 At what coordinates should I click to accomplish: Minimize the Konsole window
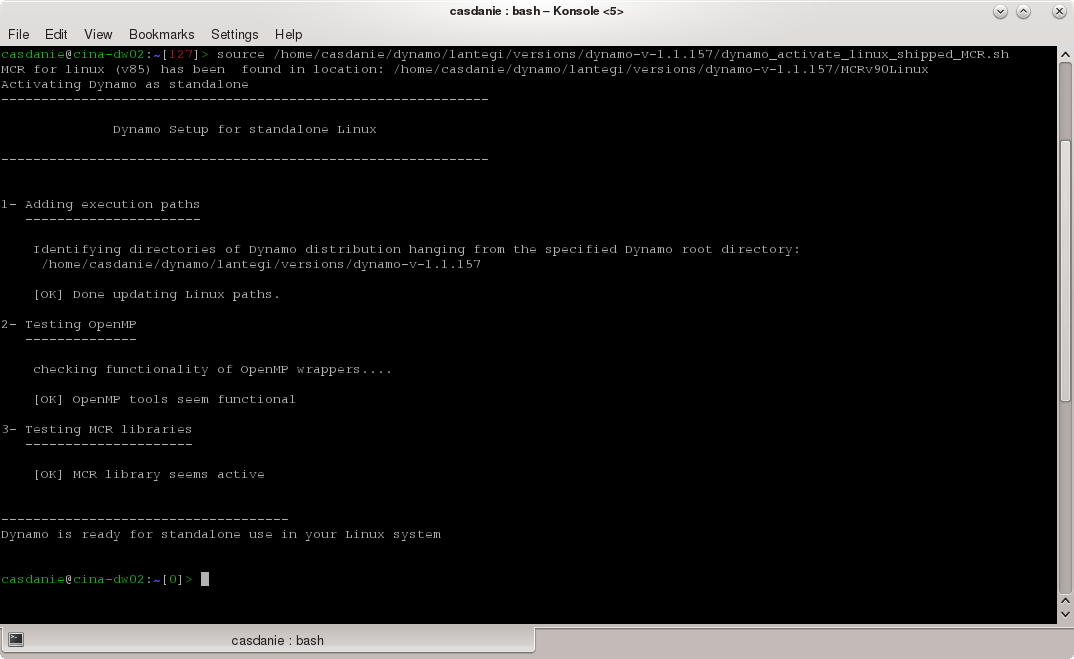click(1000, 12)
